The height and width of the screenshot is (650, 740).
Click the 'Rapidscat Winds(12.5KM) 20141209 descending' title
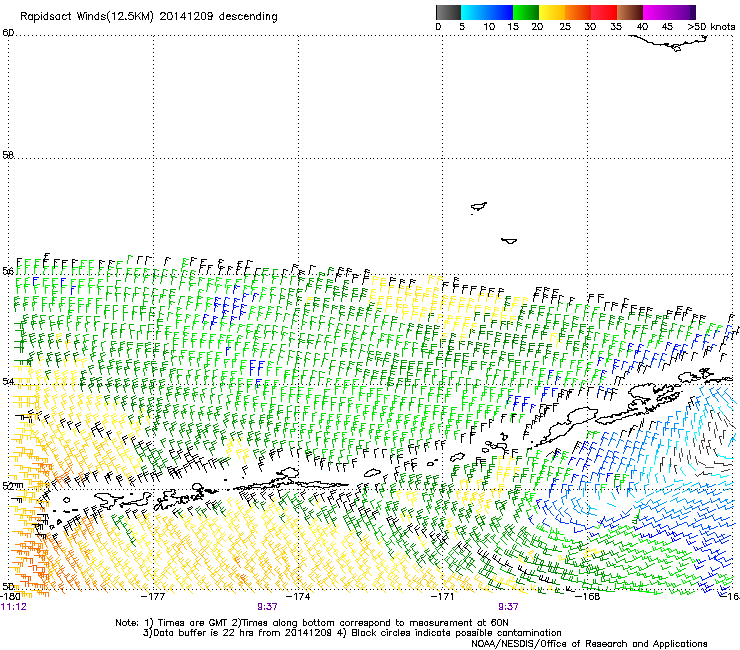click(x=149, y=17)
